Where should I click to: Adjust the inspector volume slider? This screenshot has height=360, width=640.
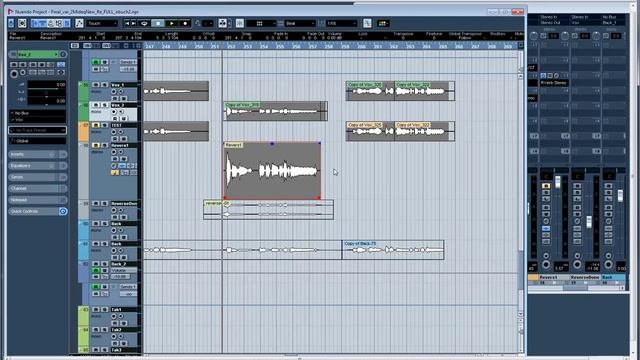(x=46, y=89)
